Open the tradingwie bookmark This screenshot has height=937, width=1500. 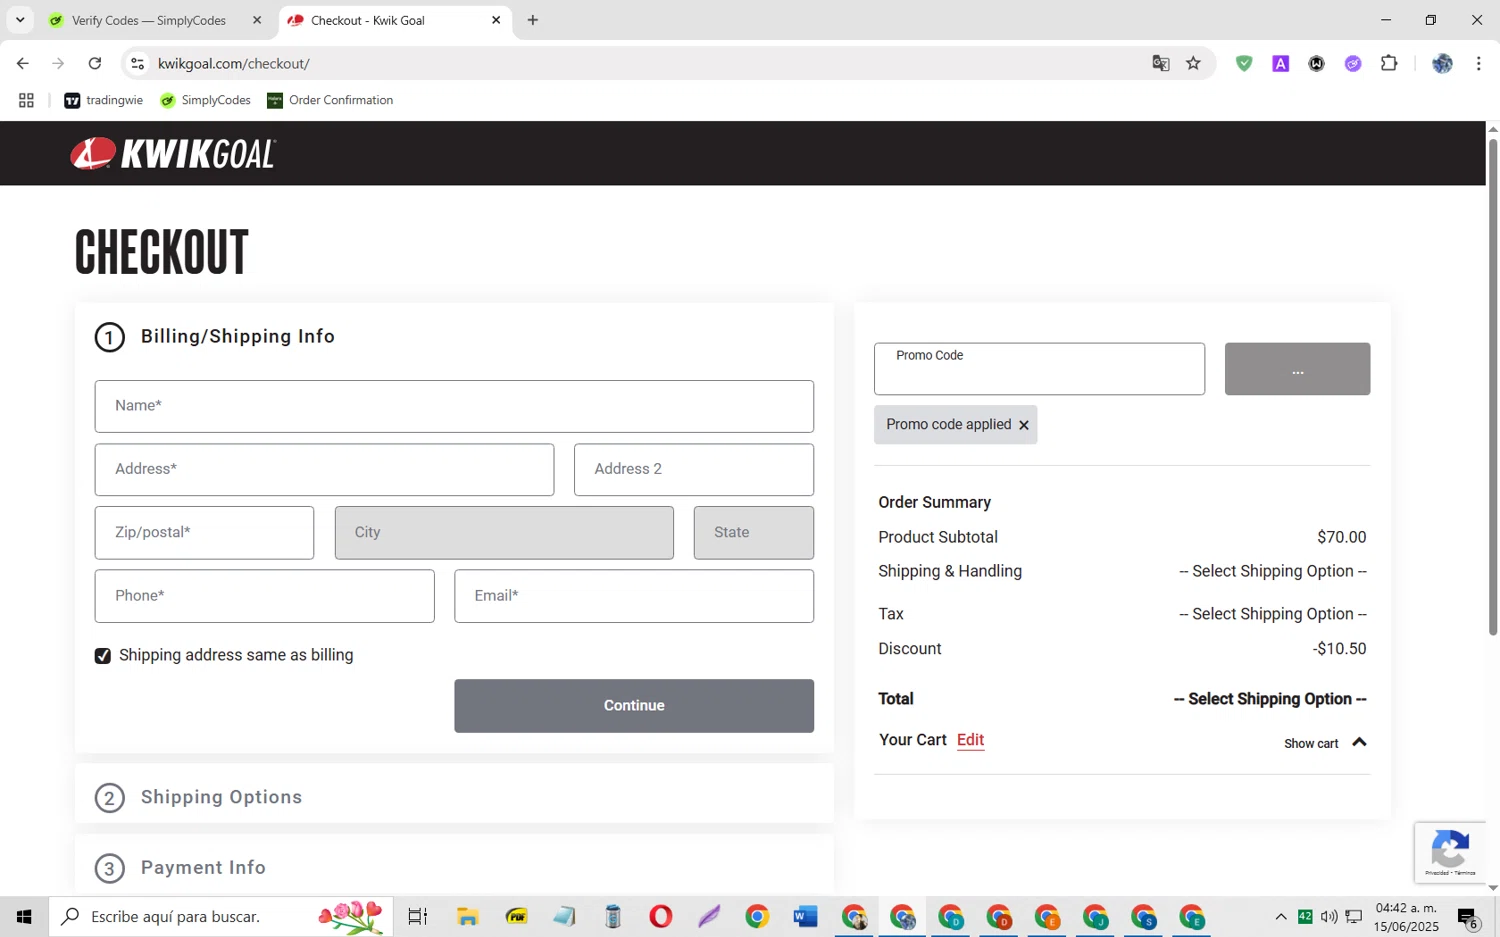coord(104,100)
